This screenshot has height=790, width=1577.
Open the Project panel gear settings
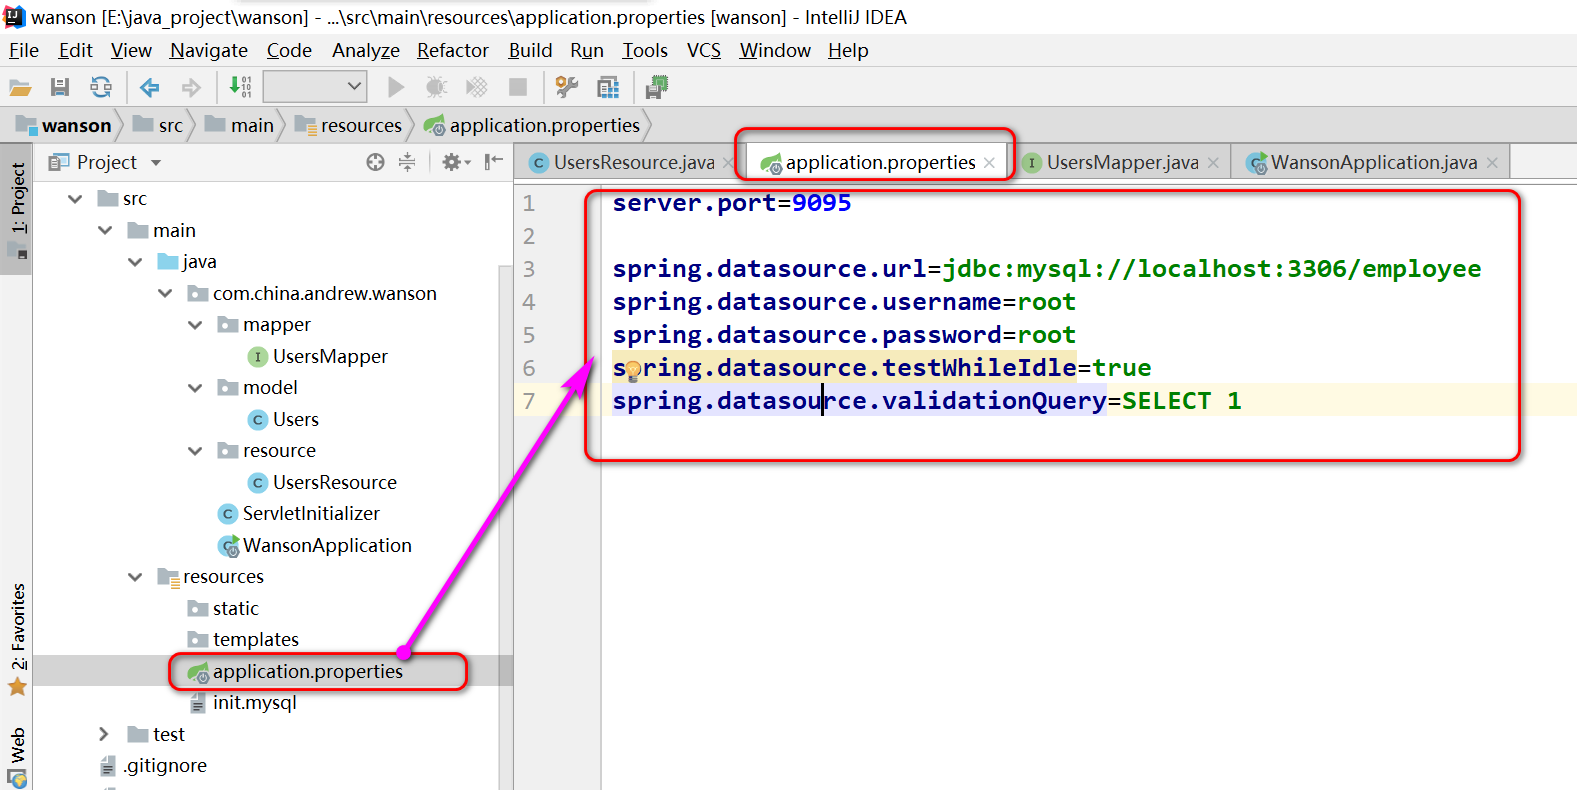pyautogui.click(x=455, y=162)
